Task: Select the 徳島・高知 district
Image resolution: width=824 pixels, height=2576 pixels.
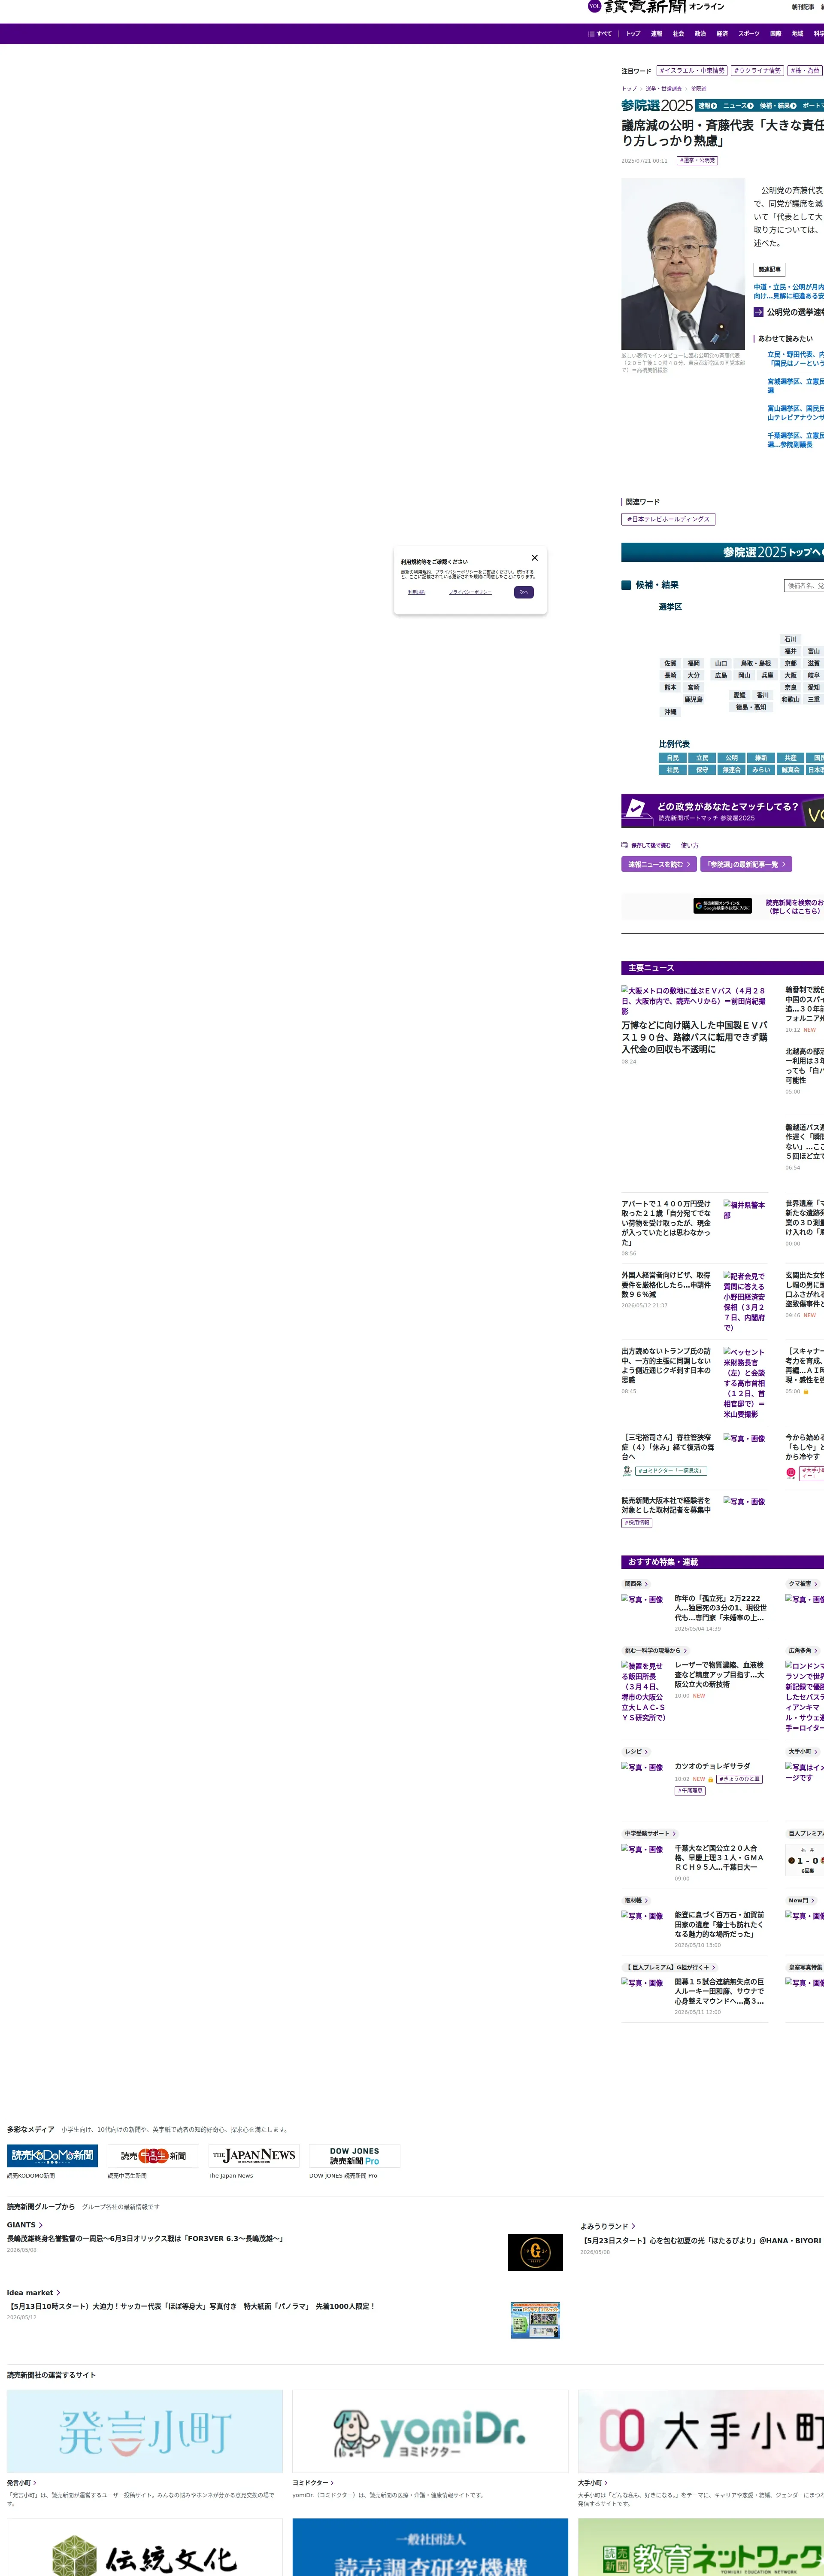Action: 751,707
